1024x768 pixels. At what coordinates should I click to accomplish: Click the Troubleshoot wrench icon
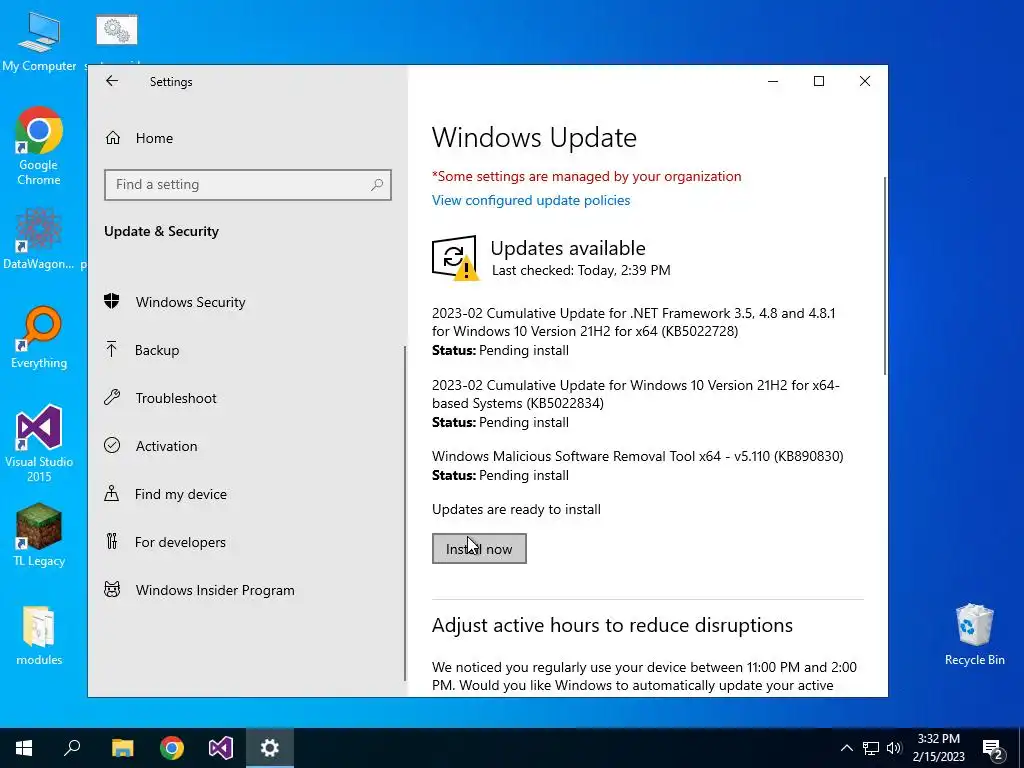click(x=112, y=397)
